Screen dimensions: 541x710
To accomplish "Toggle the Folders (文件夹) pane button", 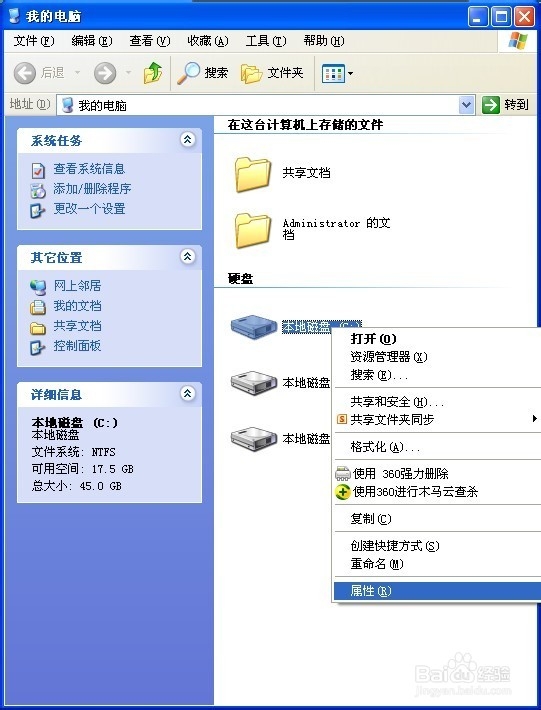I will pos(272,73).
